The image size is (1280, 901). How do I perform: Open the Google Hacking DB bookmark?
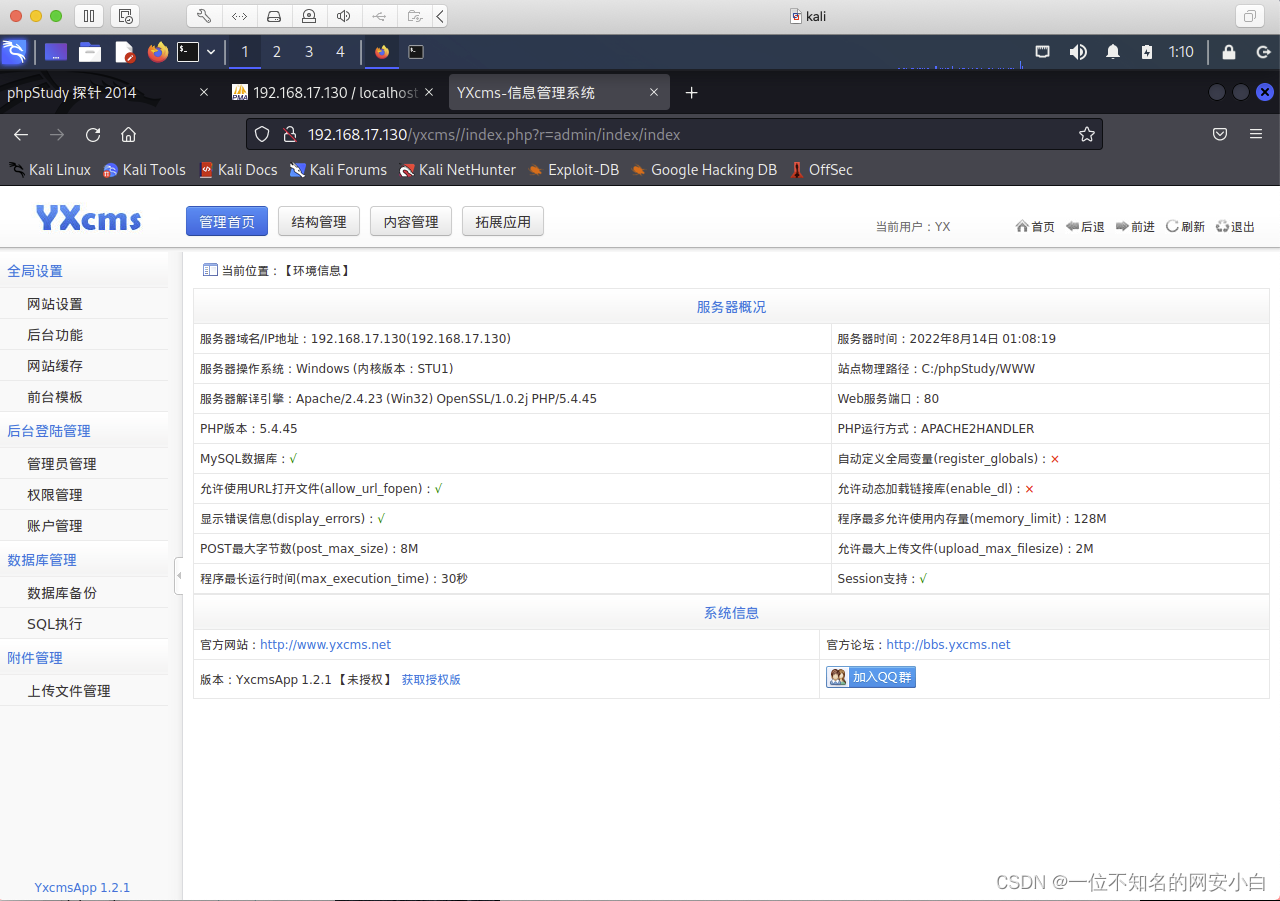704,170
